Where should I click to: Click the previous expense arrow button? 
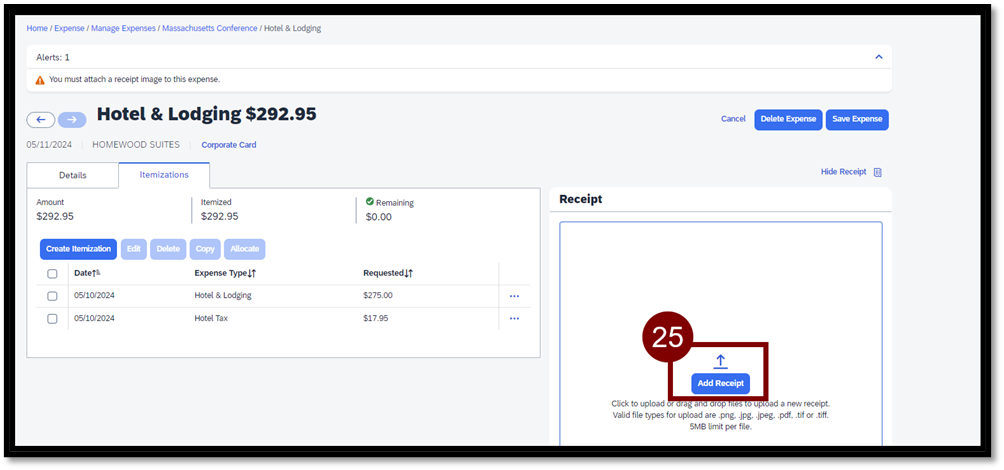pos(41,120)
